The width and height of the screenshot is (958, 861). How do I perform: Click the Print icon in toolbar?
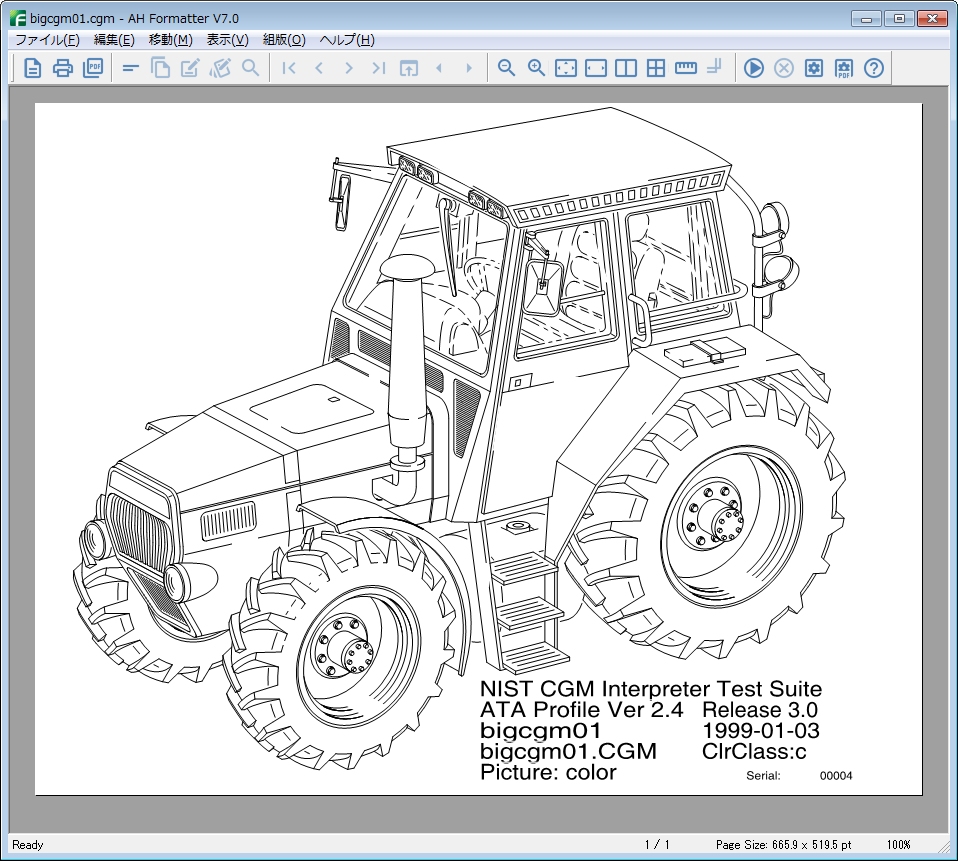pos(63,68)
